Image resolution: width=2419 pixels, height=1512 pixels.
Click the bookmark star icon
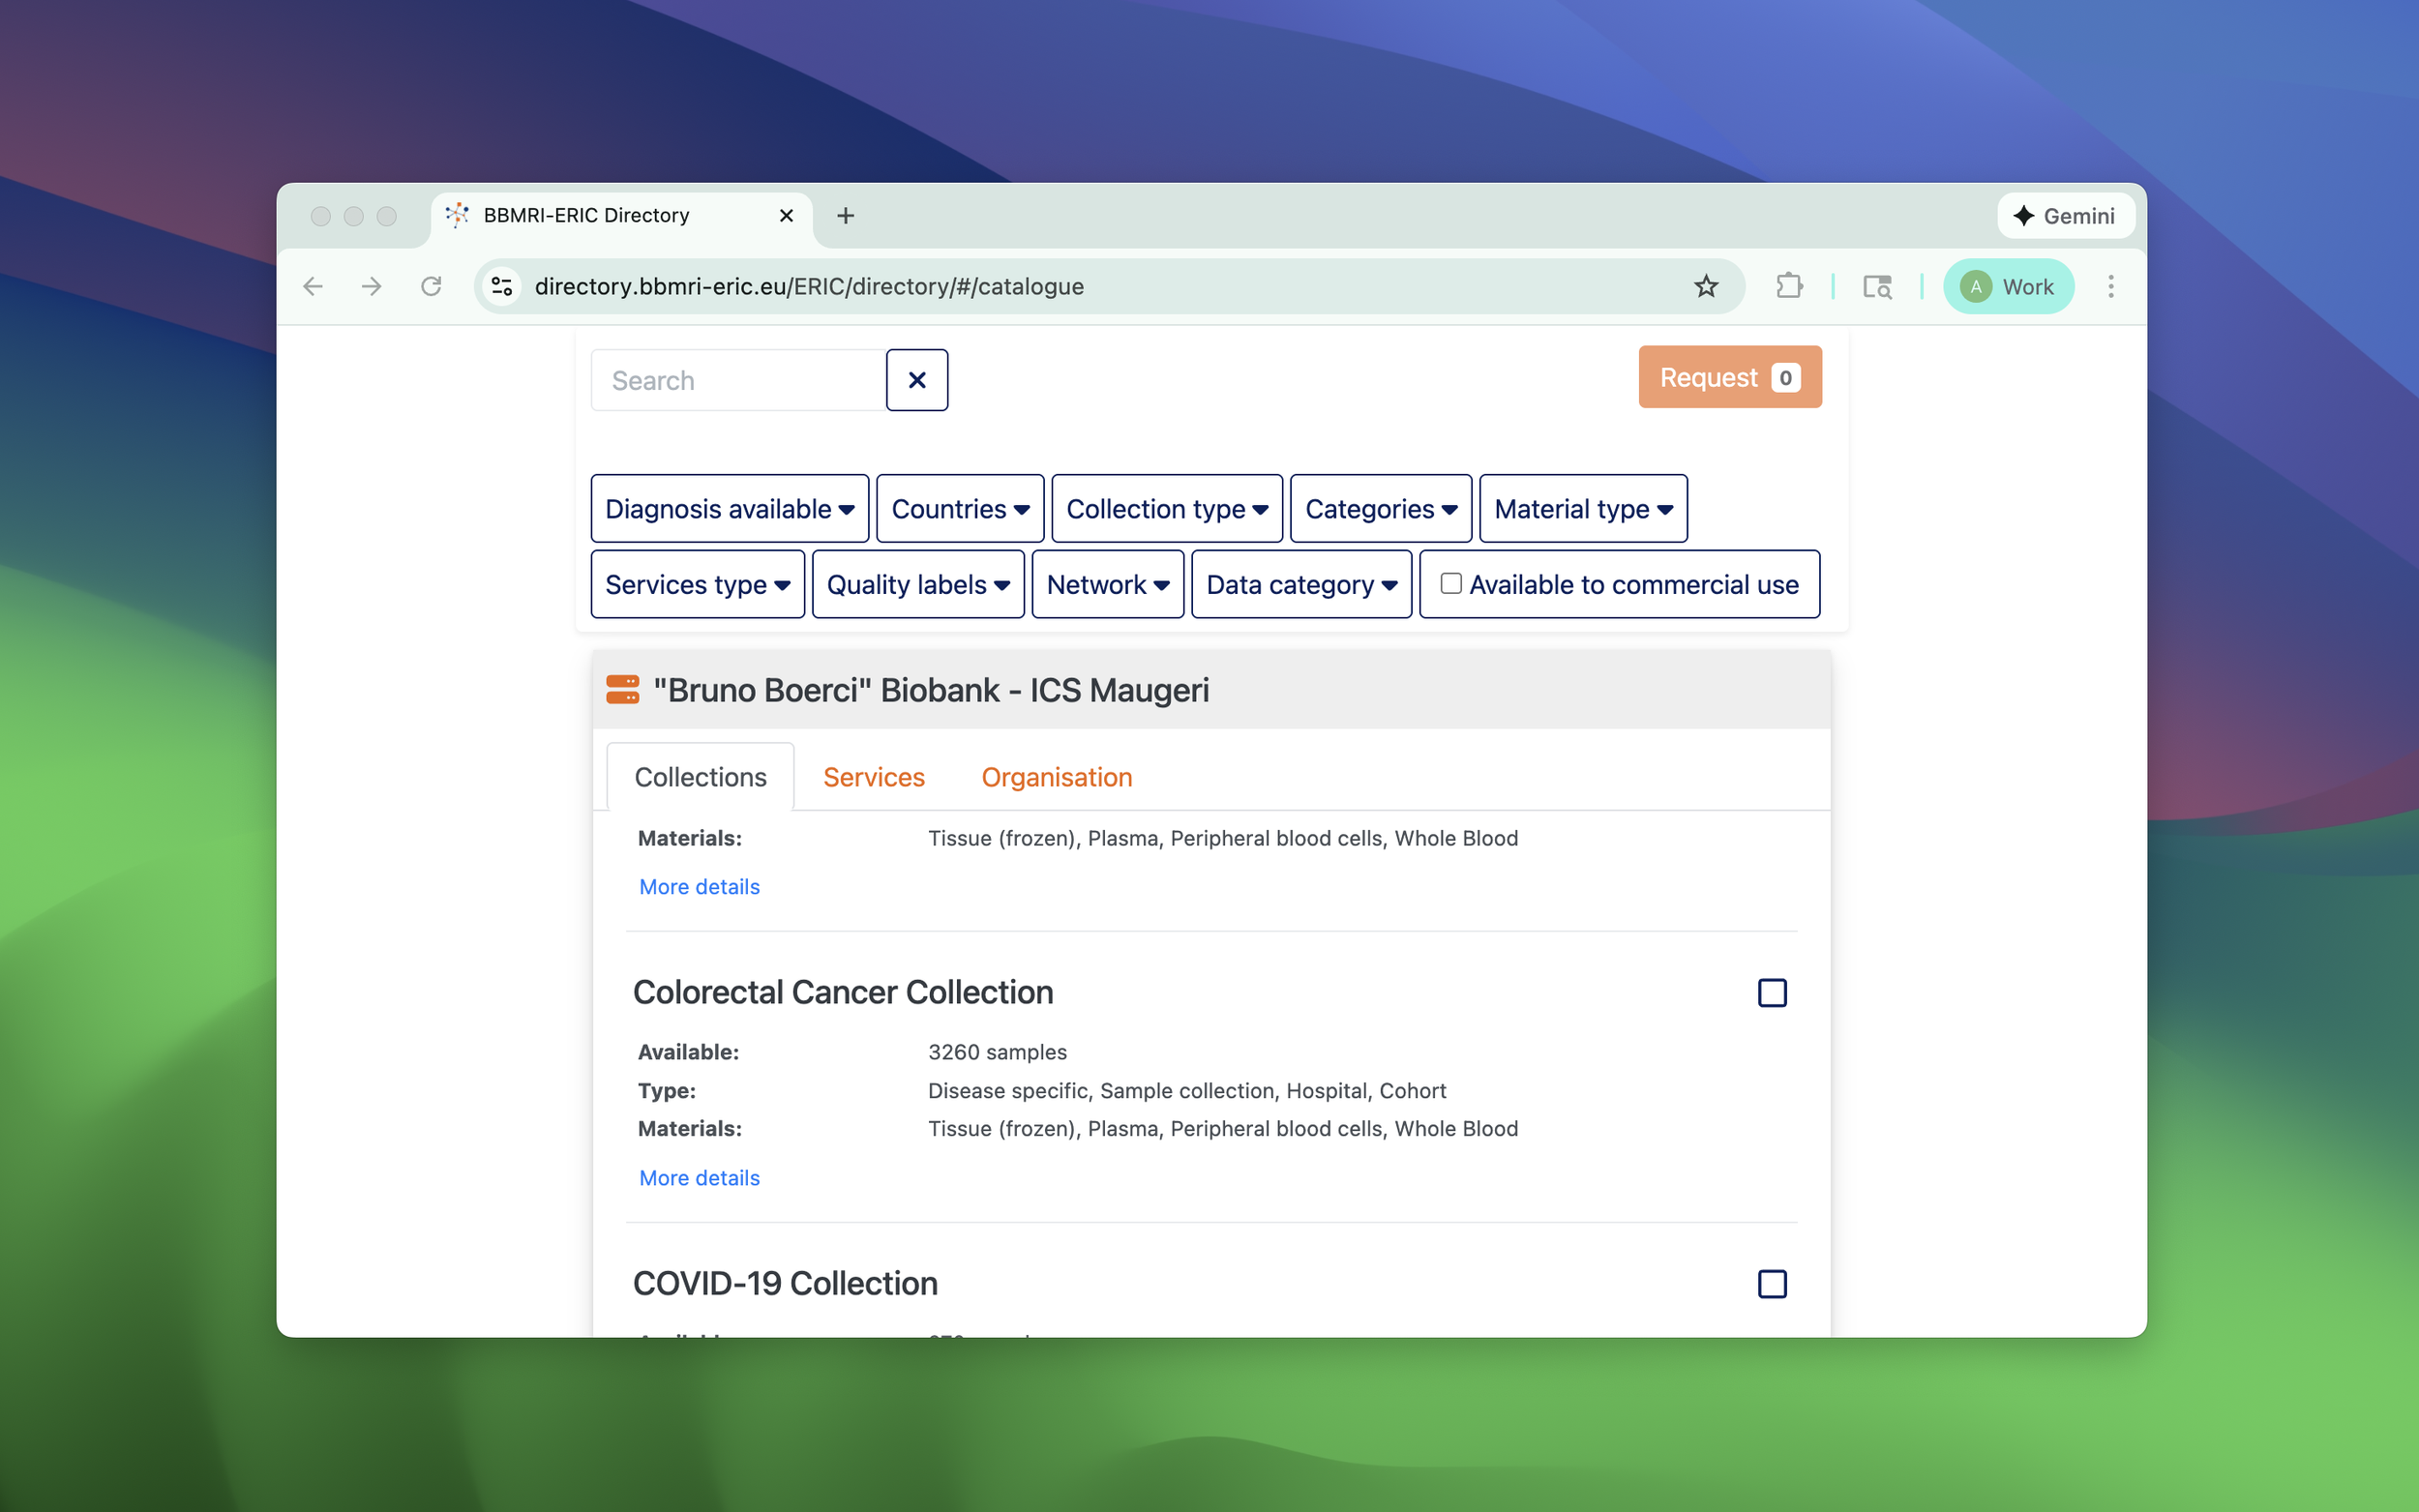click(x=1705, y=287)
